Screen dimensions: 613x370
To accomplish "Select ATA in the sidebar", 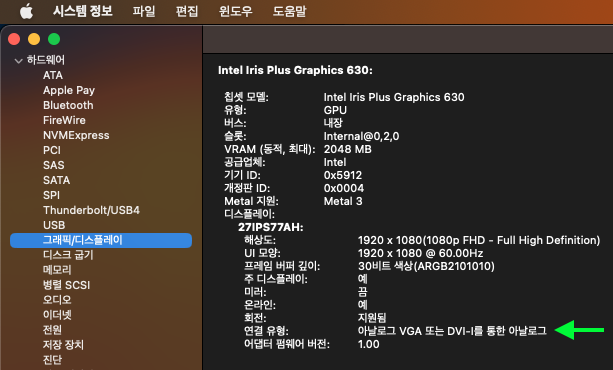I will [x=53, y=75].
